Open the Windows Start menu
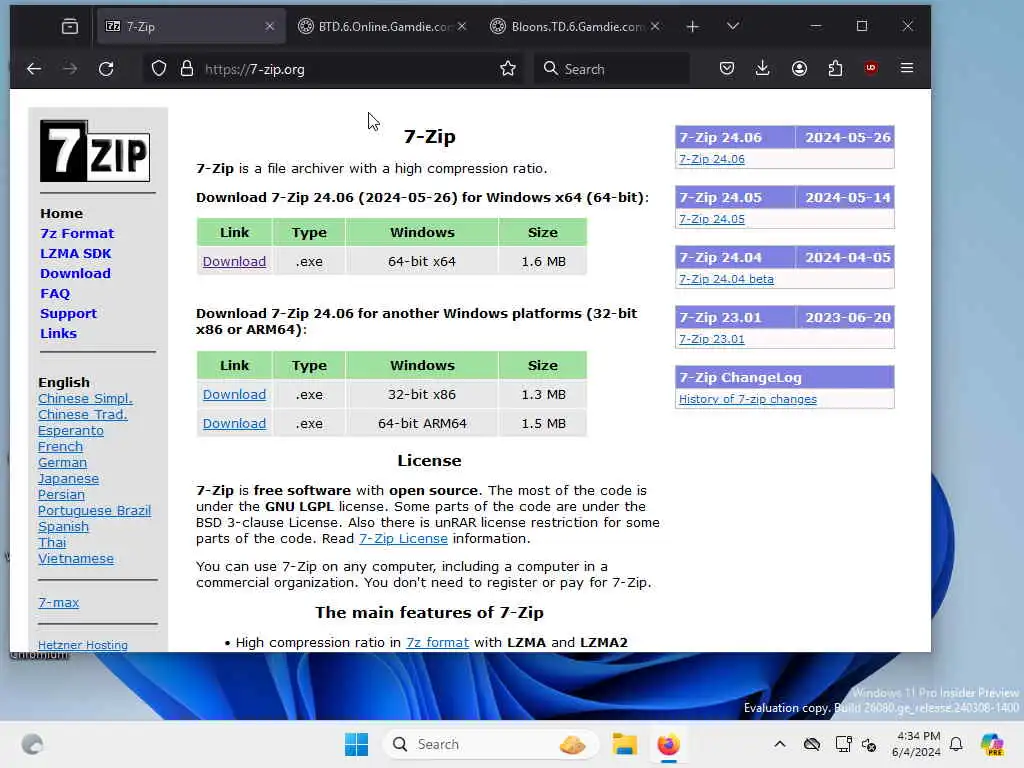The height and width of the screenshot is (768, 1024). pyautogui.click(x=357, y=744)
